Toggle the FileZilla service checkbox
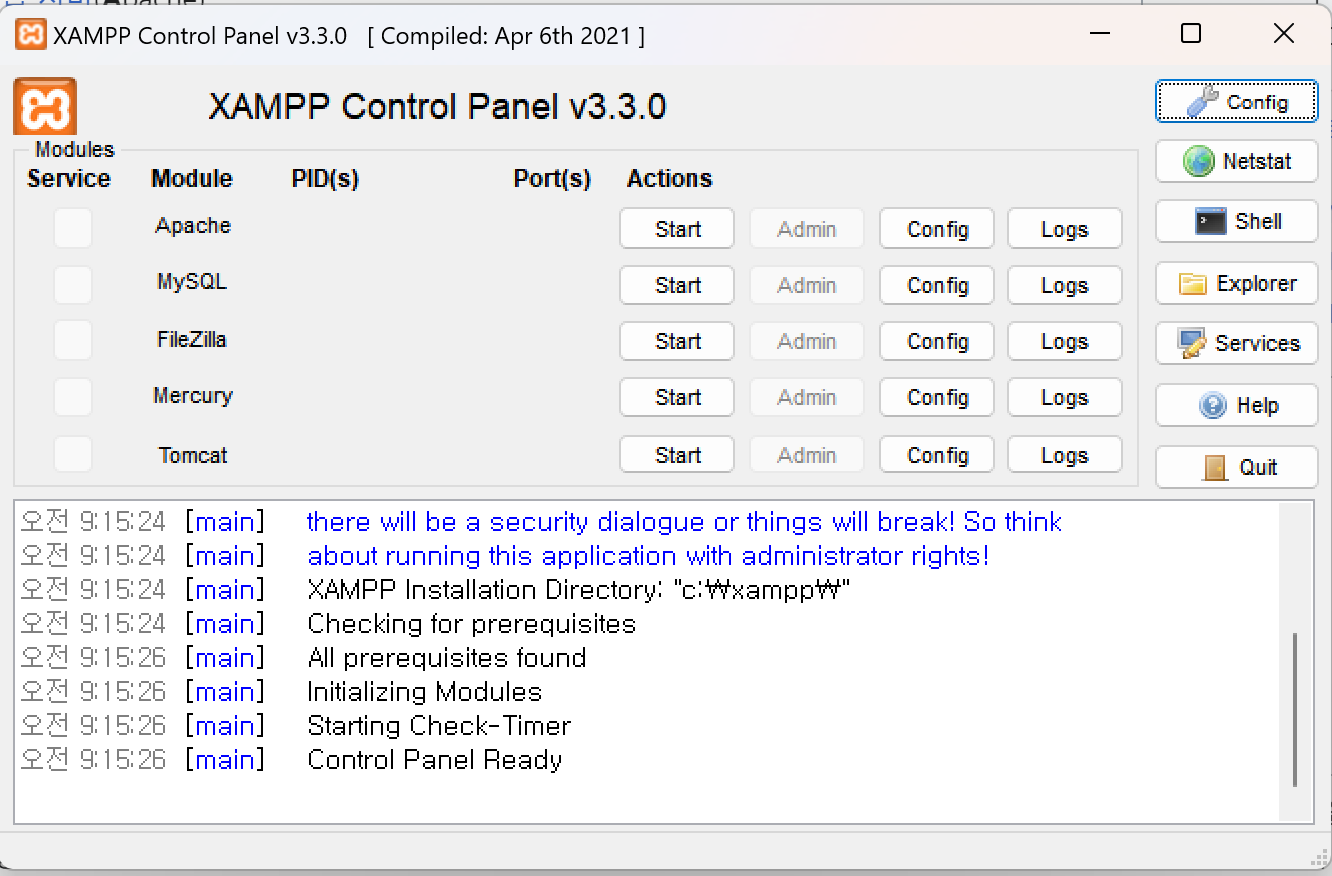The image size is (1332, 876). click(x=73, y=340)
